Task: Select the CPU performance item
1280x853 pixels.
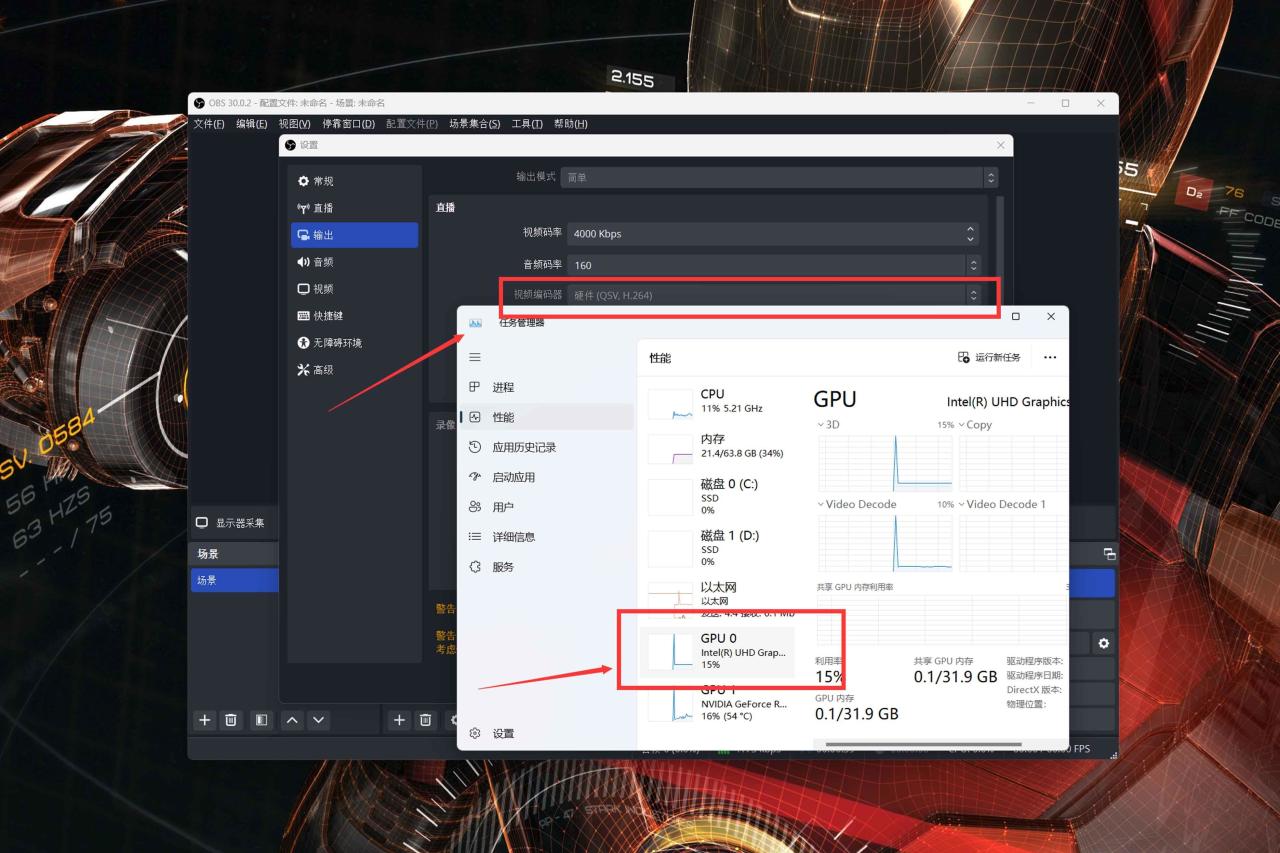Action: tap(718, 401)
